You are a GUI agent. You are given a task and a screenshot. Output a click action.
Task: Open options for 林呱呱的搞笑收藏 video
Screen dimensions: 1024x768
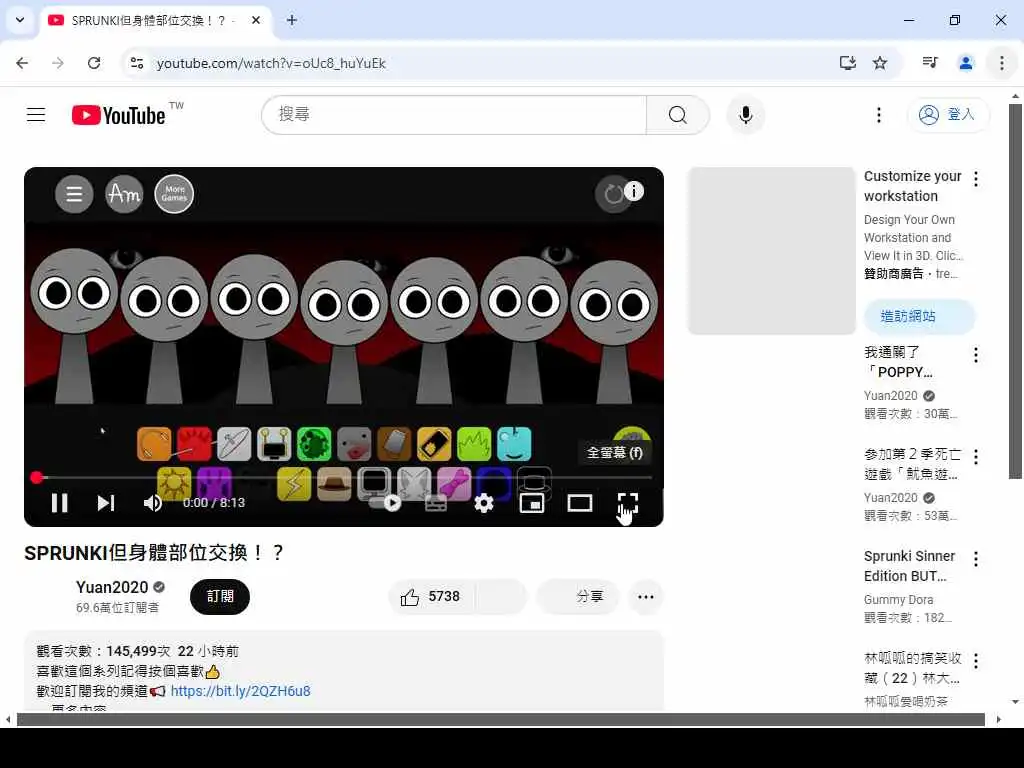[x=976, y=661]
